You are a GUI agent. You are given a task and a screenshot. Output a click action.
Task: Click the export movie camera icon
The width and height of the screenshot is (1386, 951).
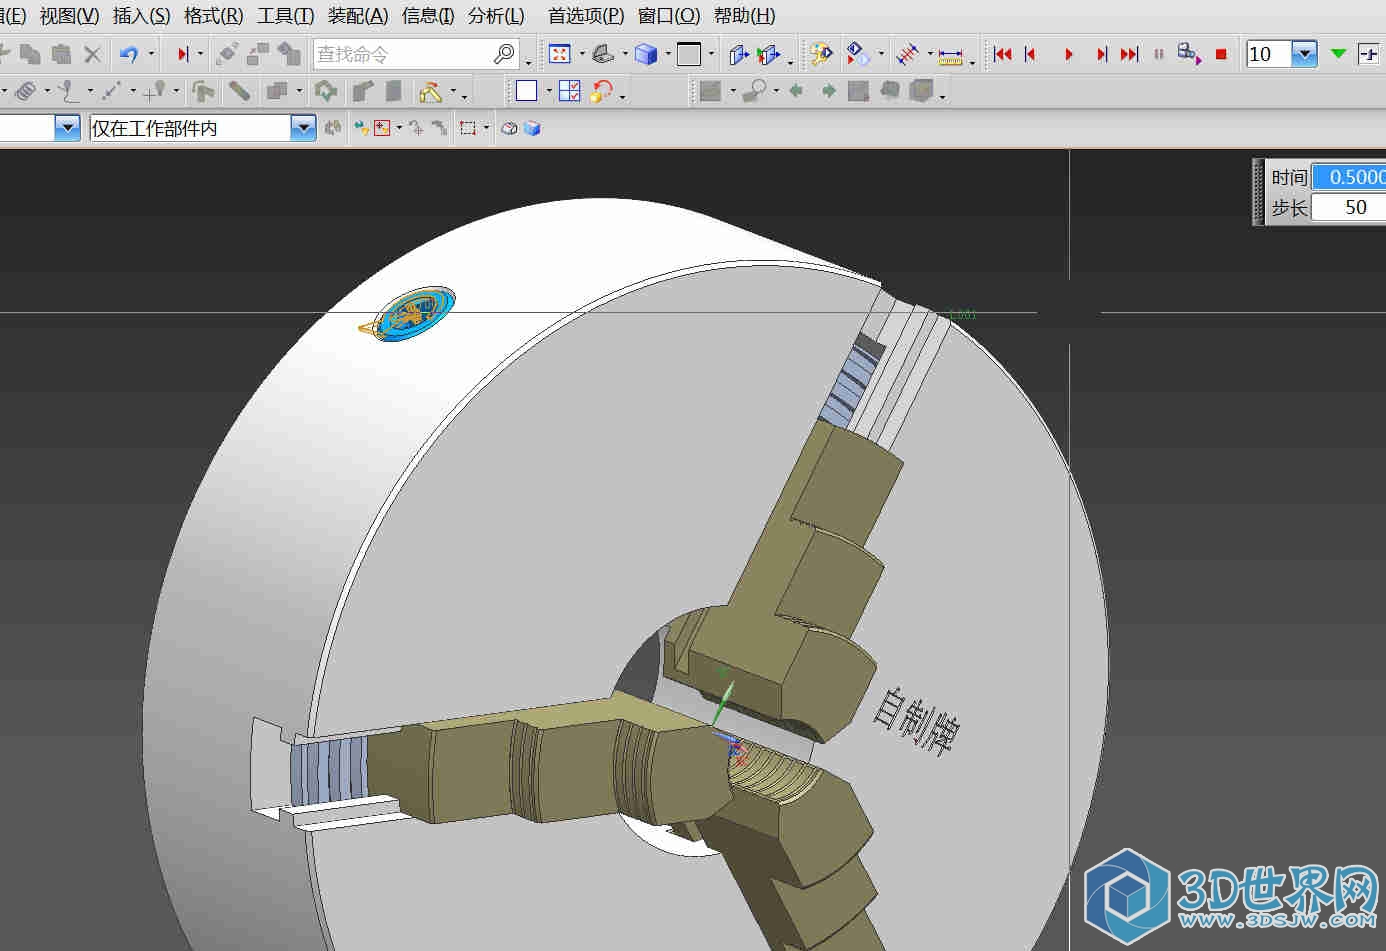pos(1189,54)
